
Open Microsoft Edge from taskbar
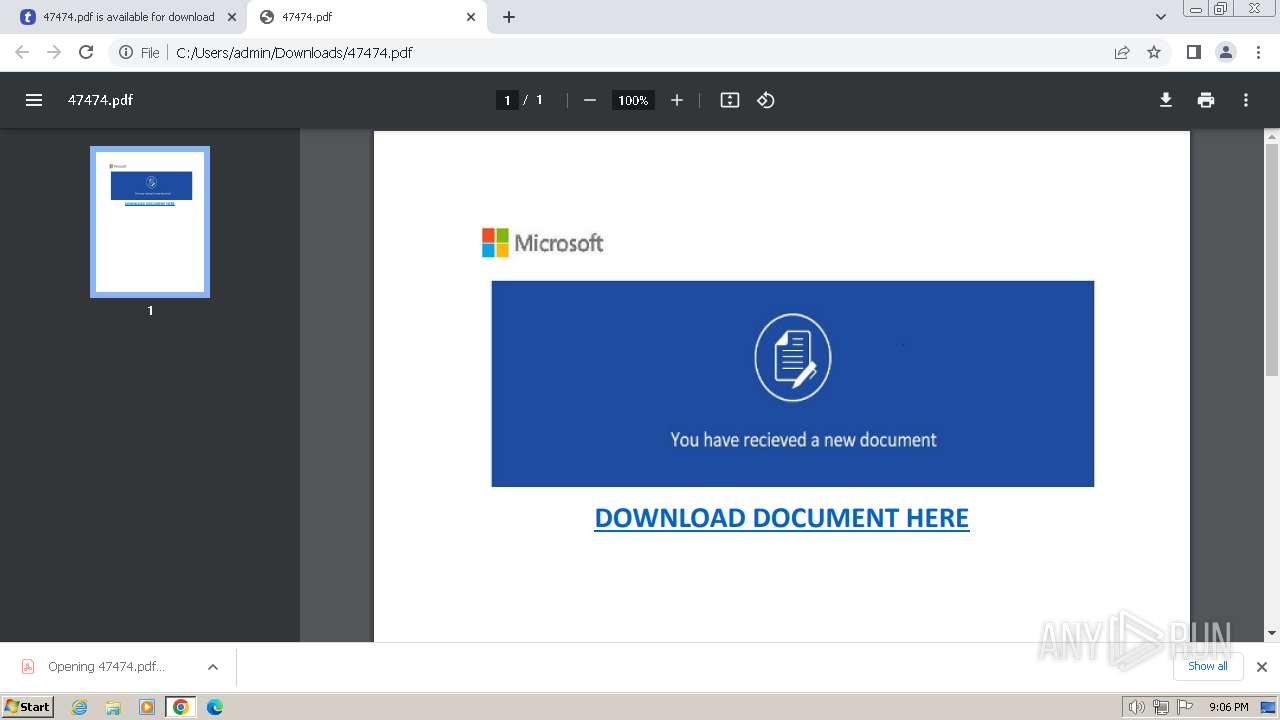(215, 707)
